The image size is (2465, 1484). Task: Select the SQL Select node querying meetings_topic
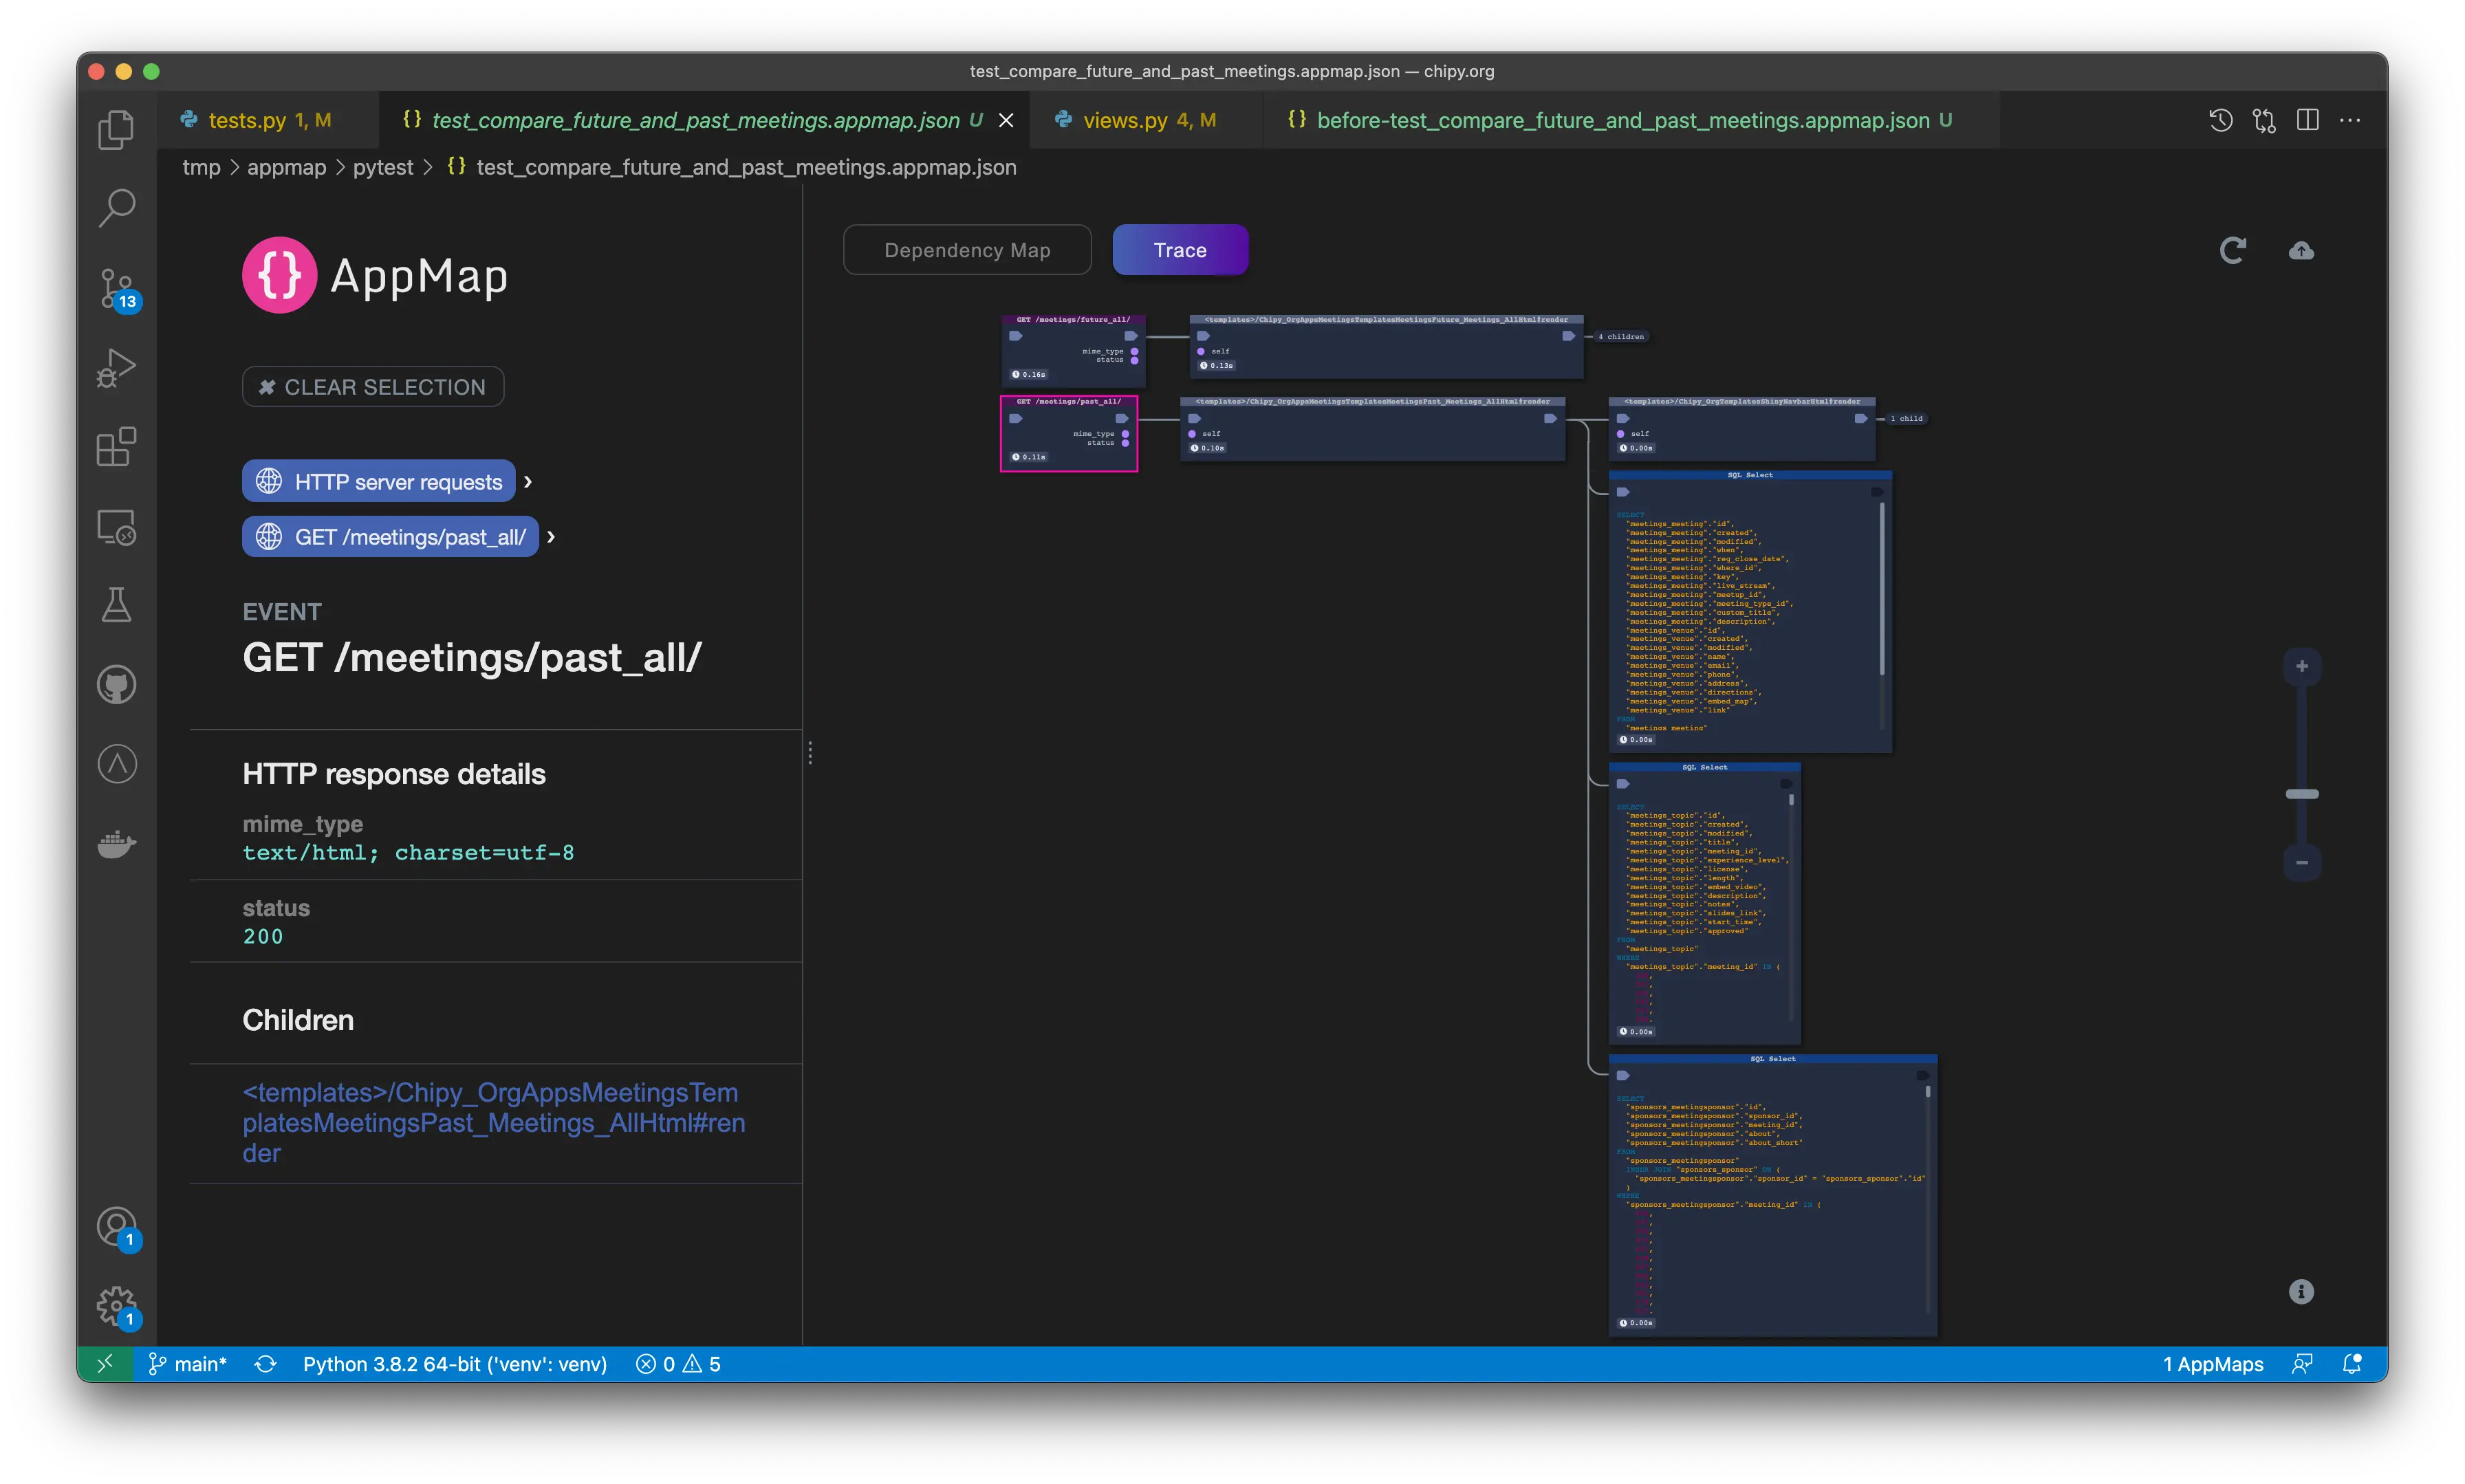1705,903
